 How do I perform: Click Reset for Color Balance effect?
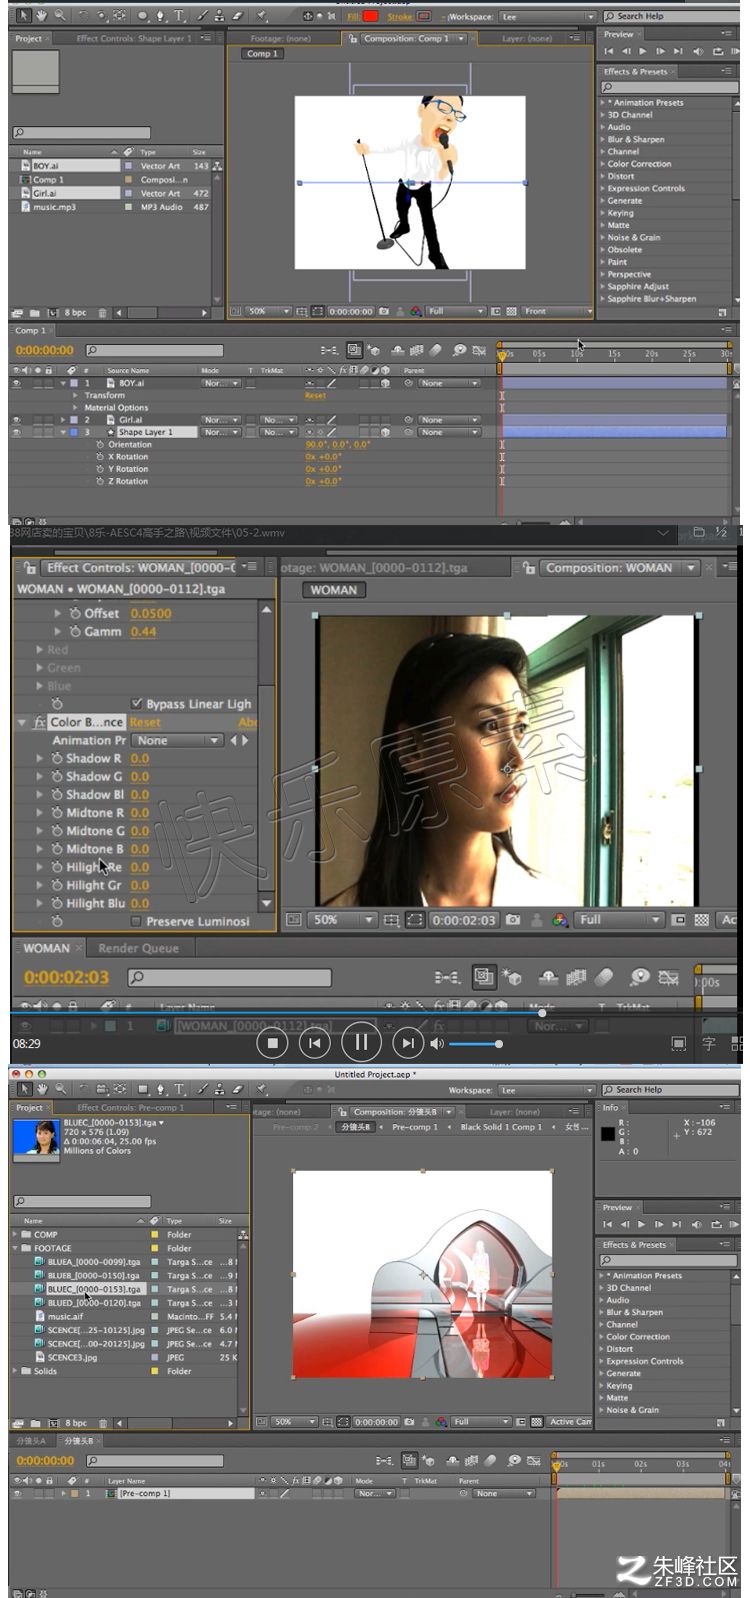[x=145, y=722]
